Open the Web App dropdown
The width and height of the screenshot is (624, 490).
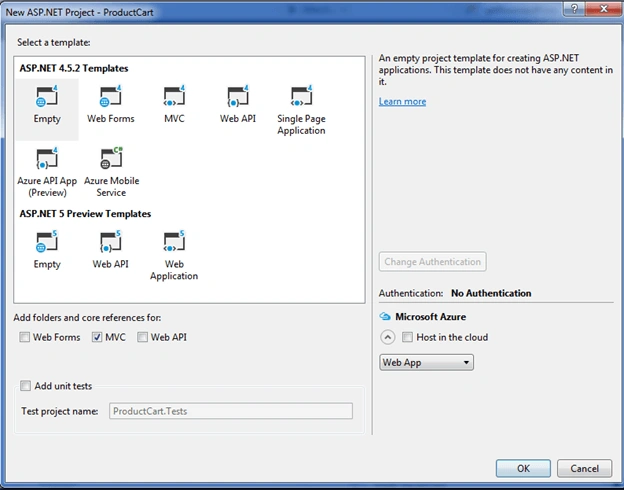(x=426, y=362)
